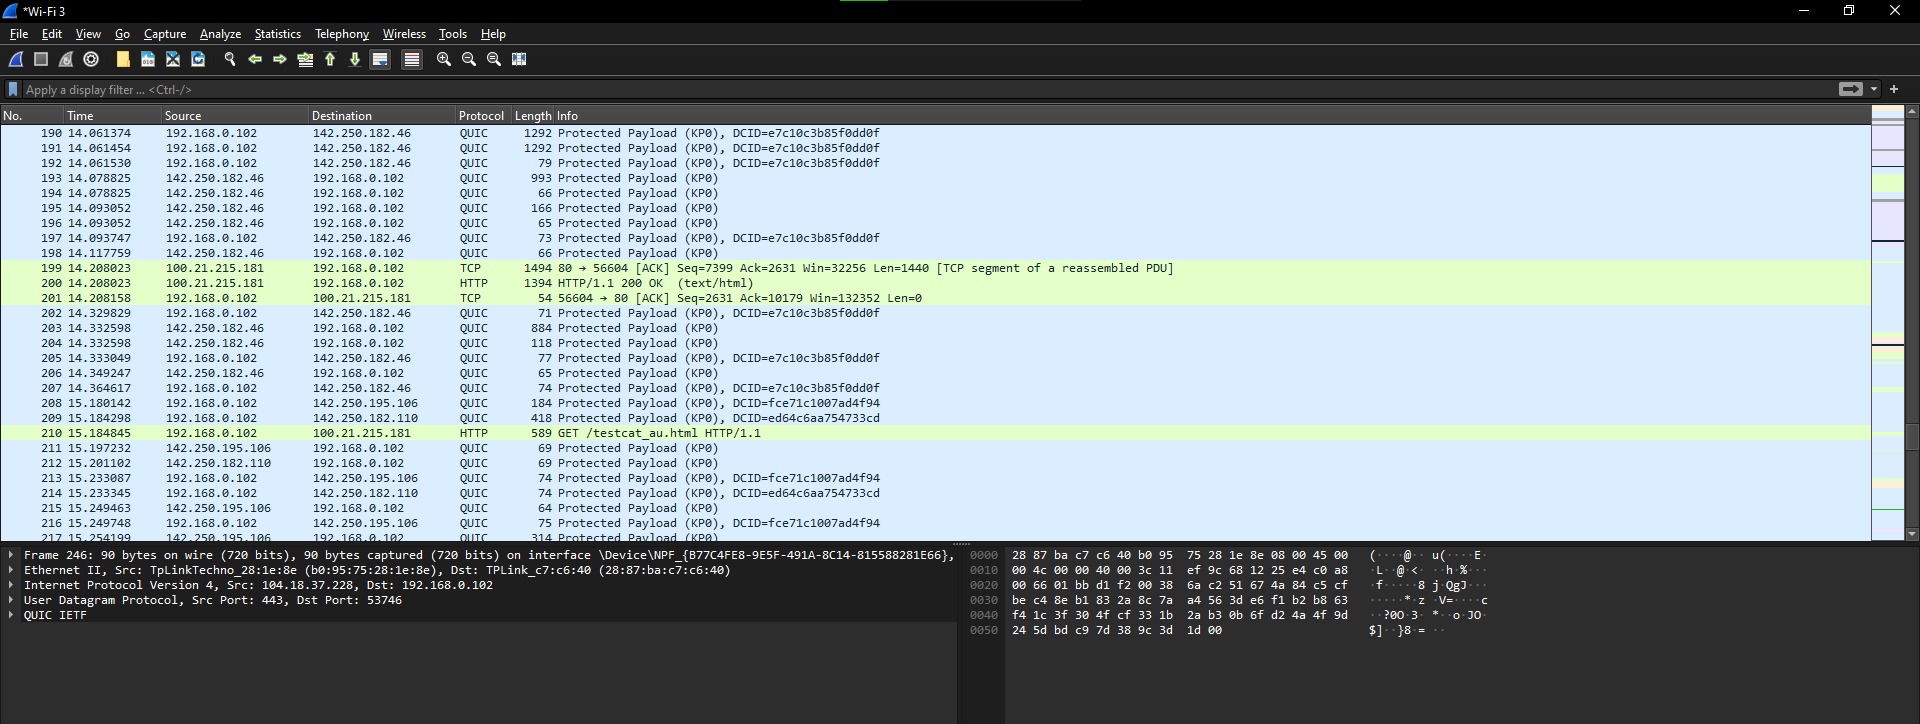This screenshot has width=1920, height=724.
Task: Select packet 208 to 142.250.195.106
Action: click(935, 403)
